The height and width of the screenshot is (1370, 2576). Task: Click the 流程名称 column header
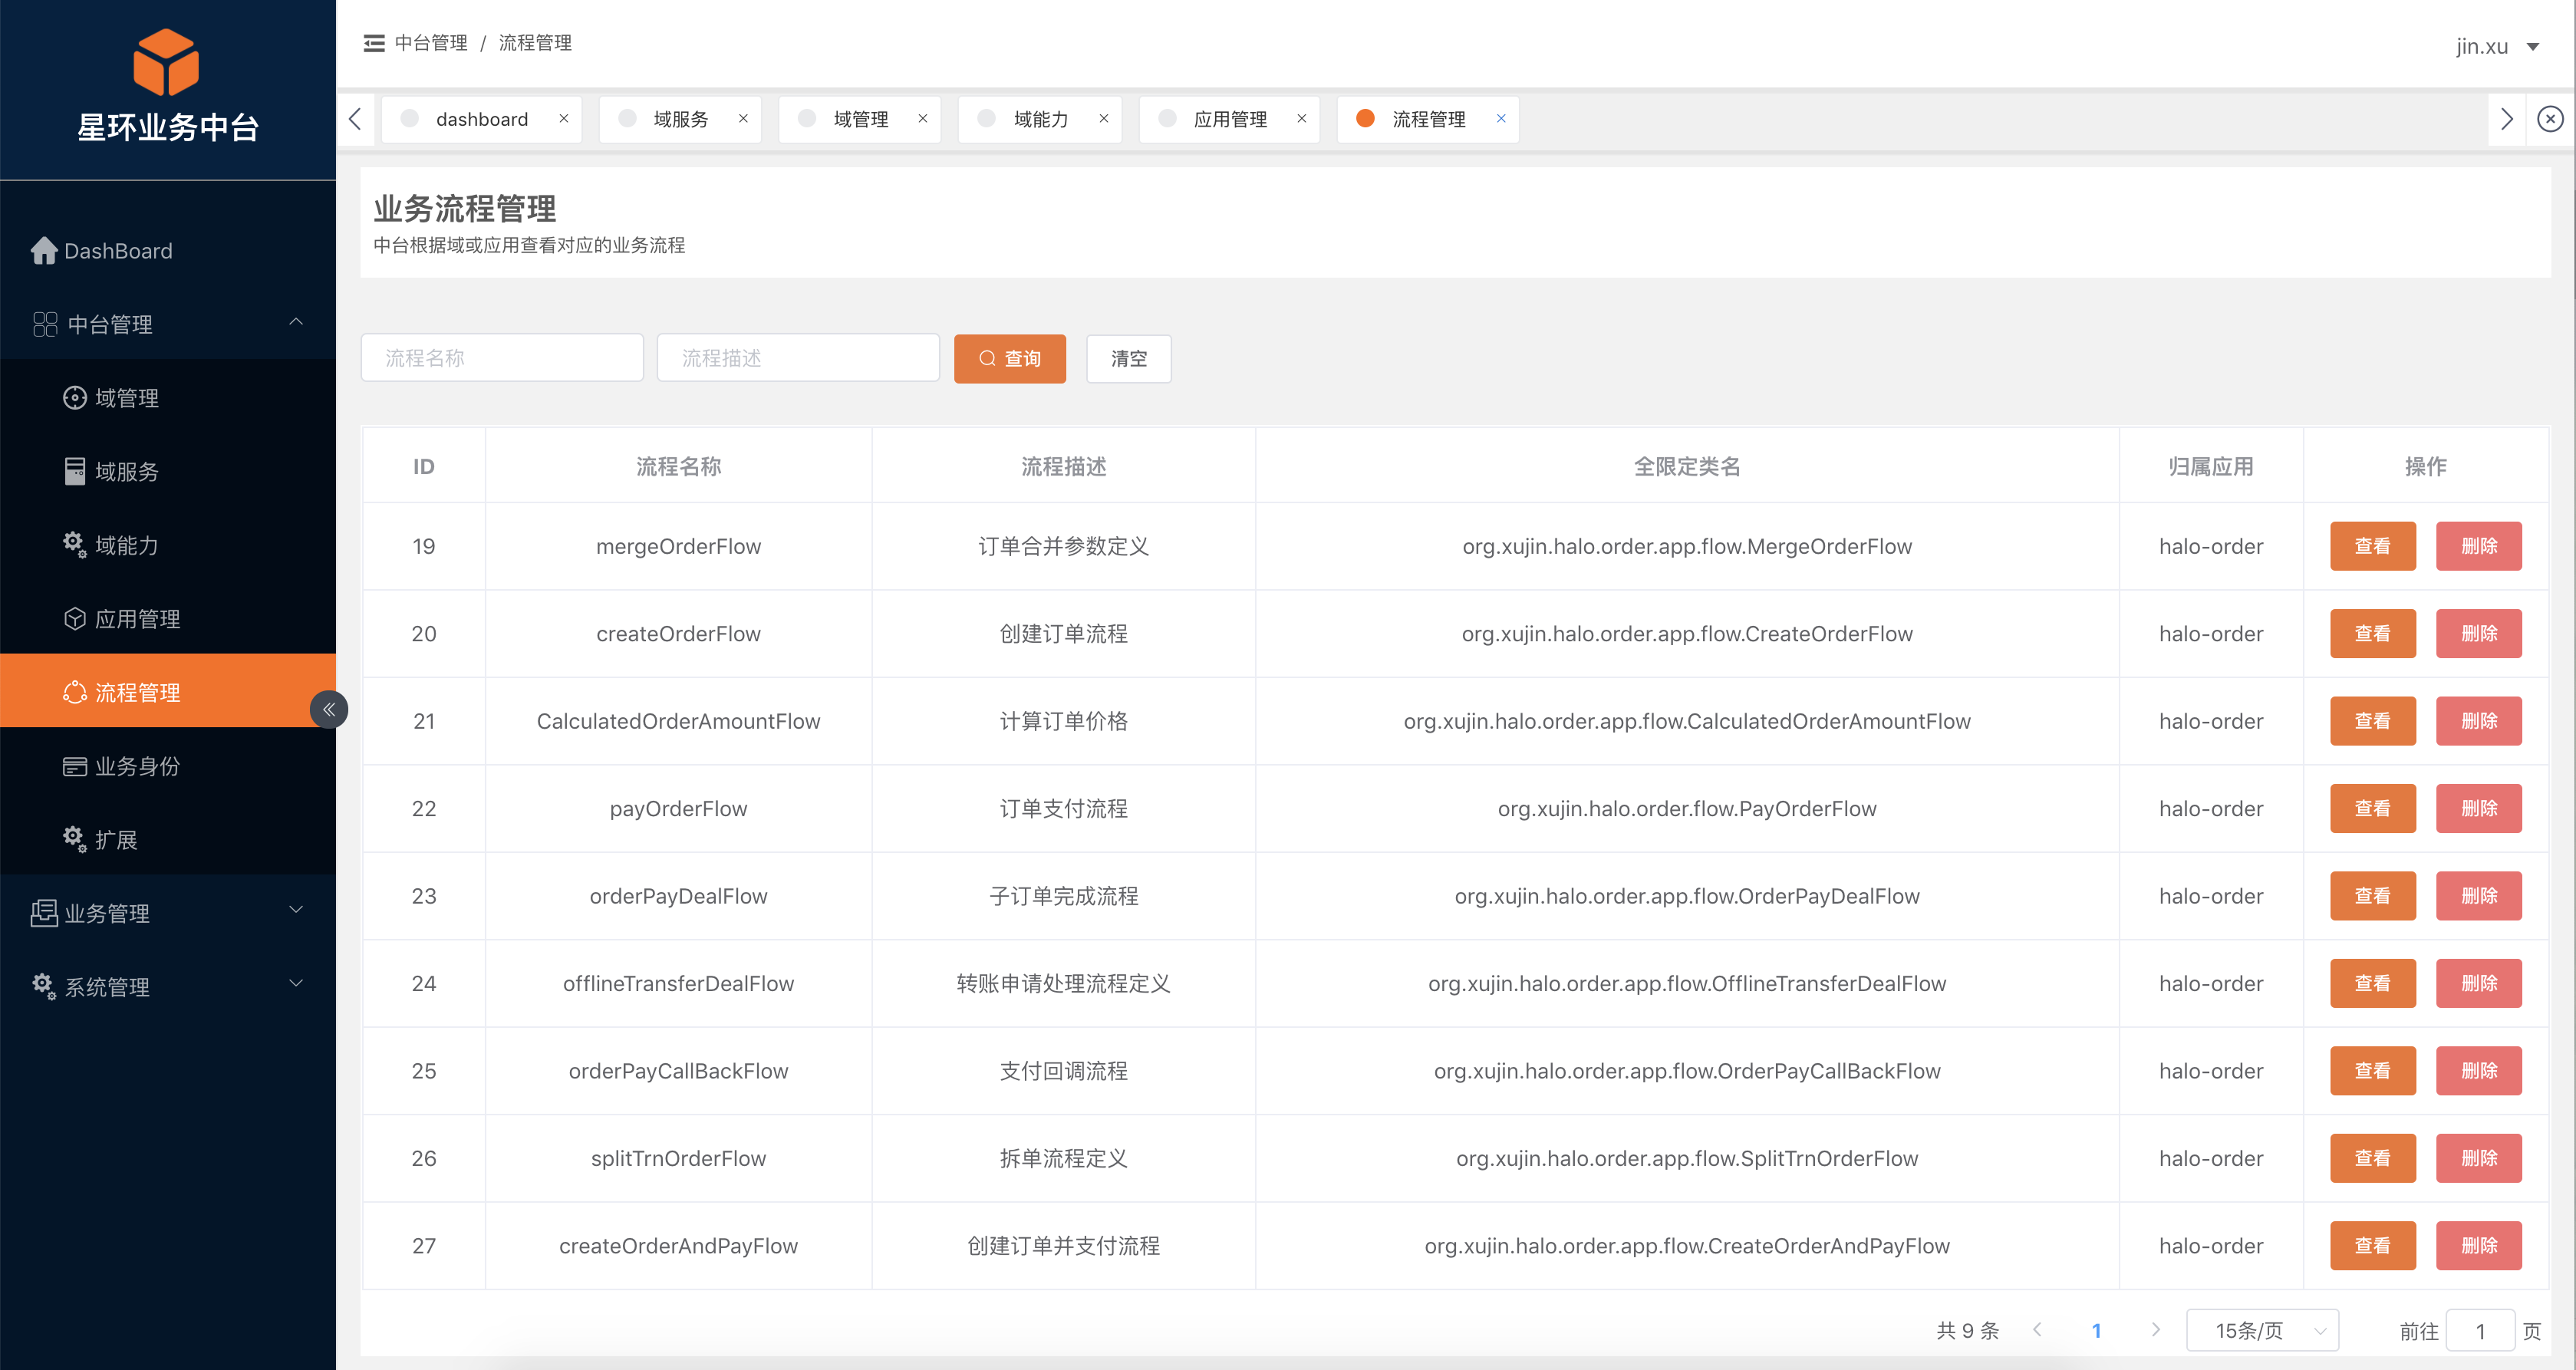pyautogui.click(x=678, y=466)
